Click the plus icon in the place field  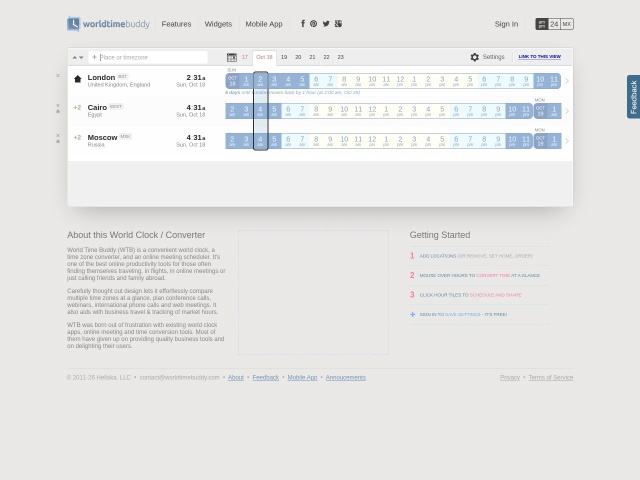pyautogui.click(x=94, y=57)
